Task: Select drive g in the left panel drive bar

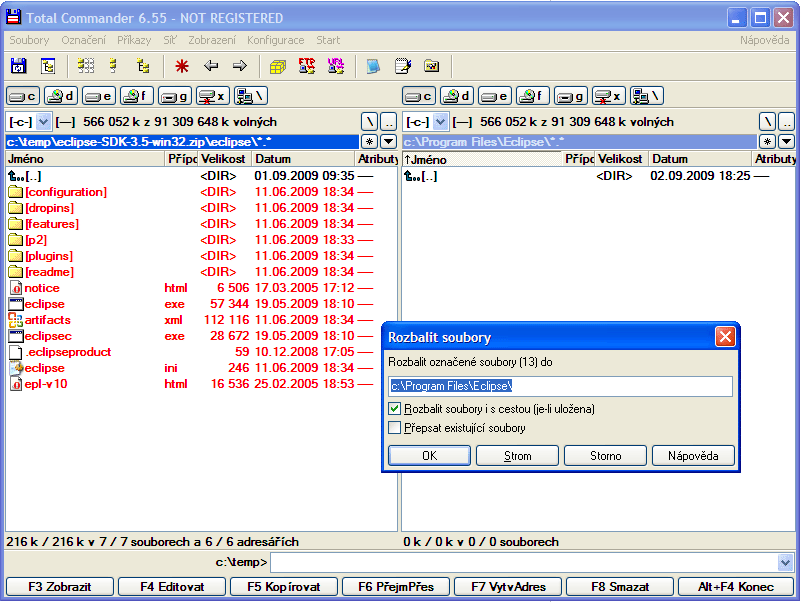Action: pyautogui.click(x=175, y=96)
